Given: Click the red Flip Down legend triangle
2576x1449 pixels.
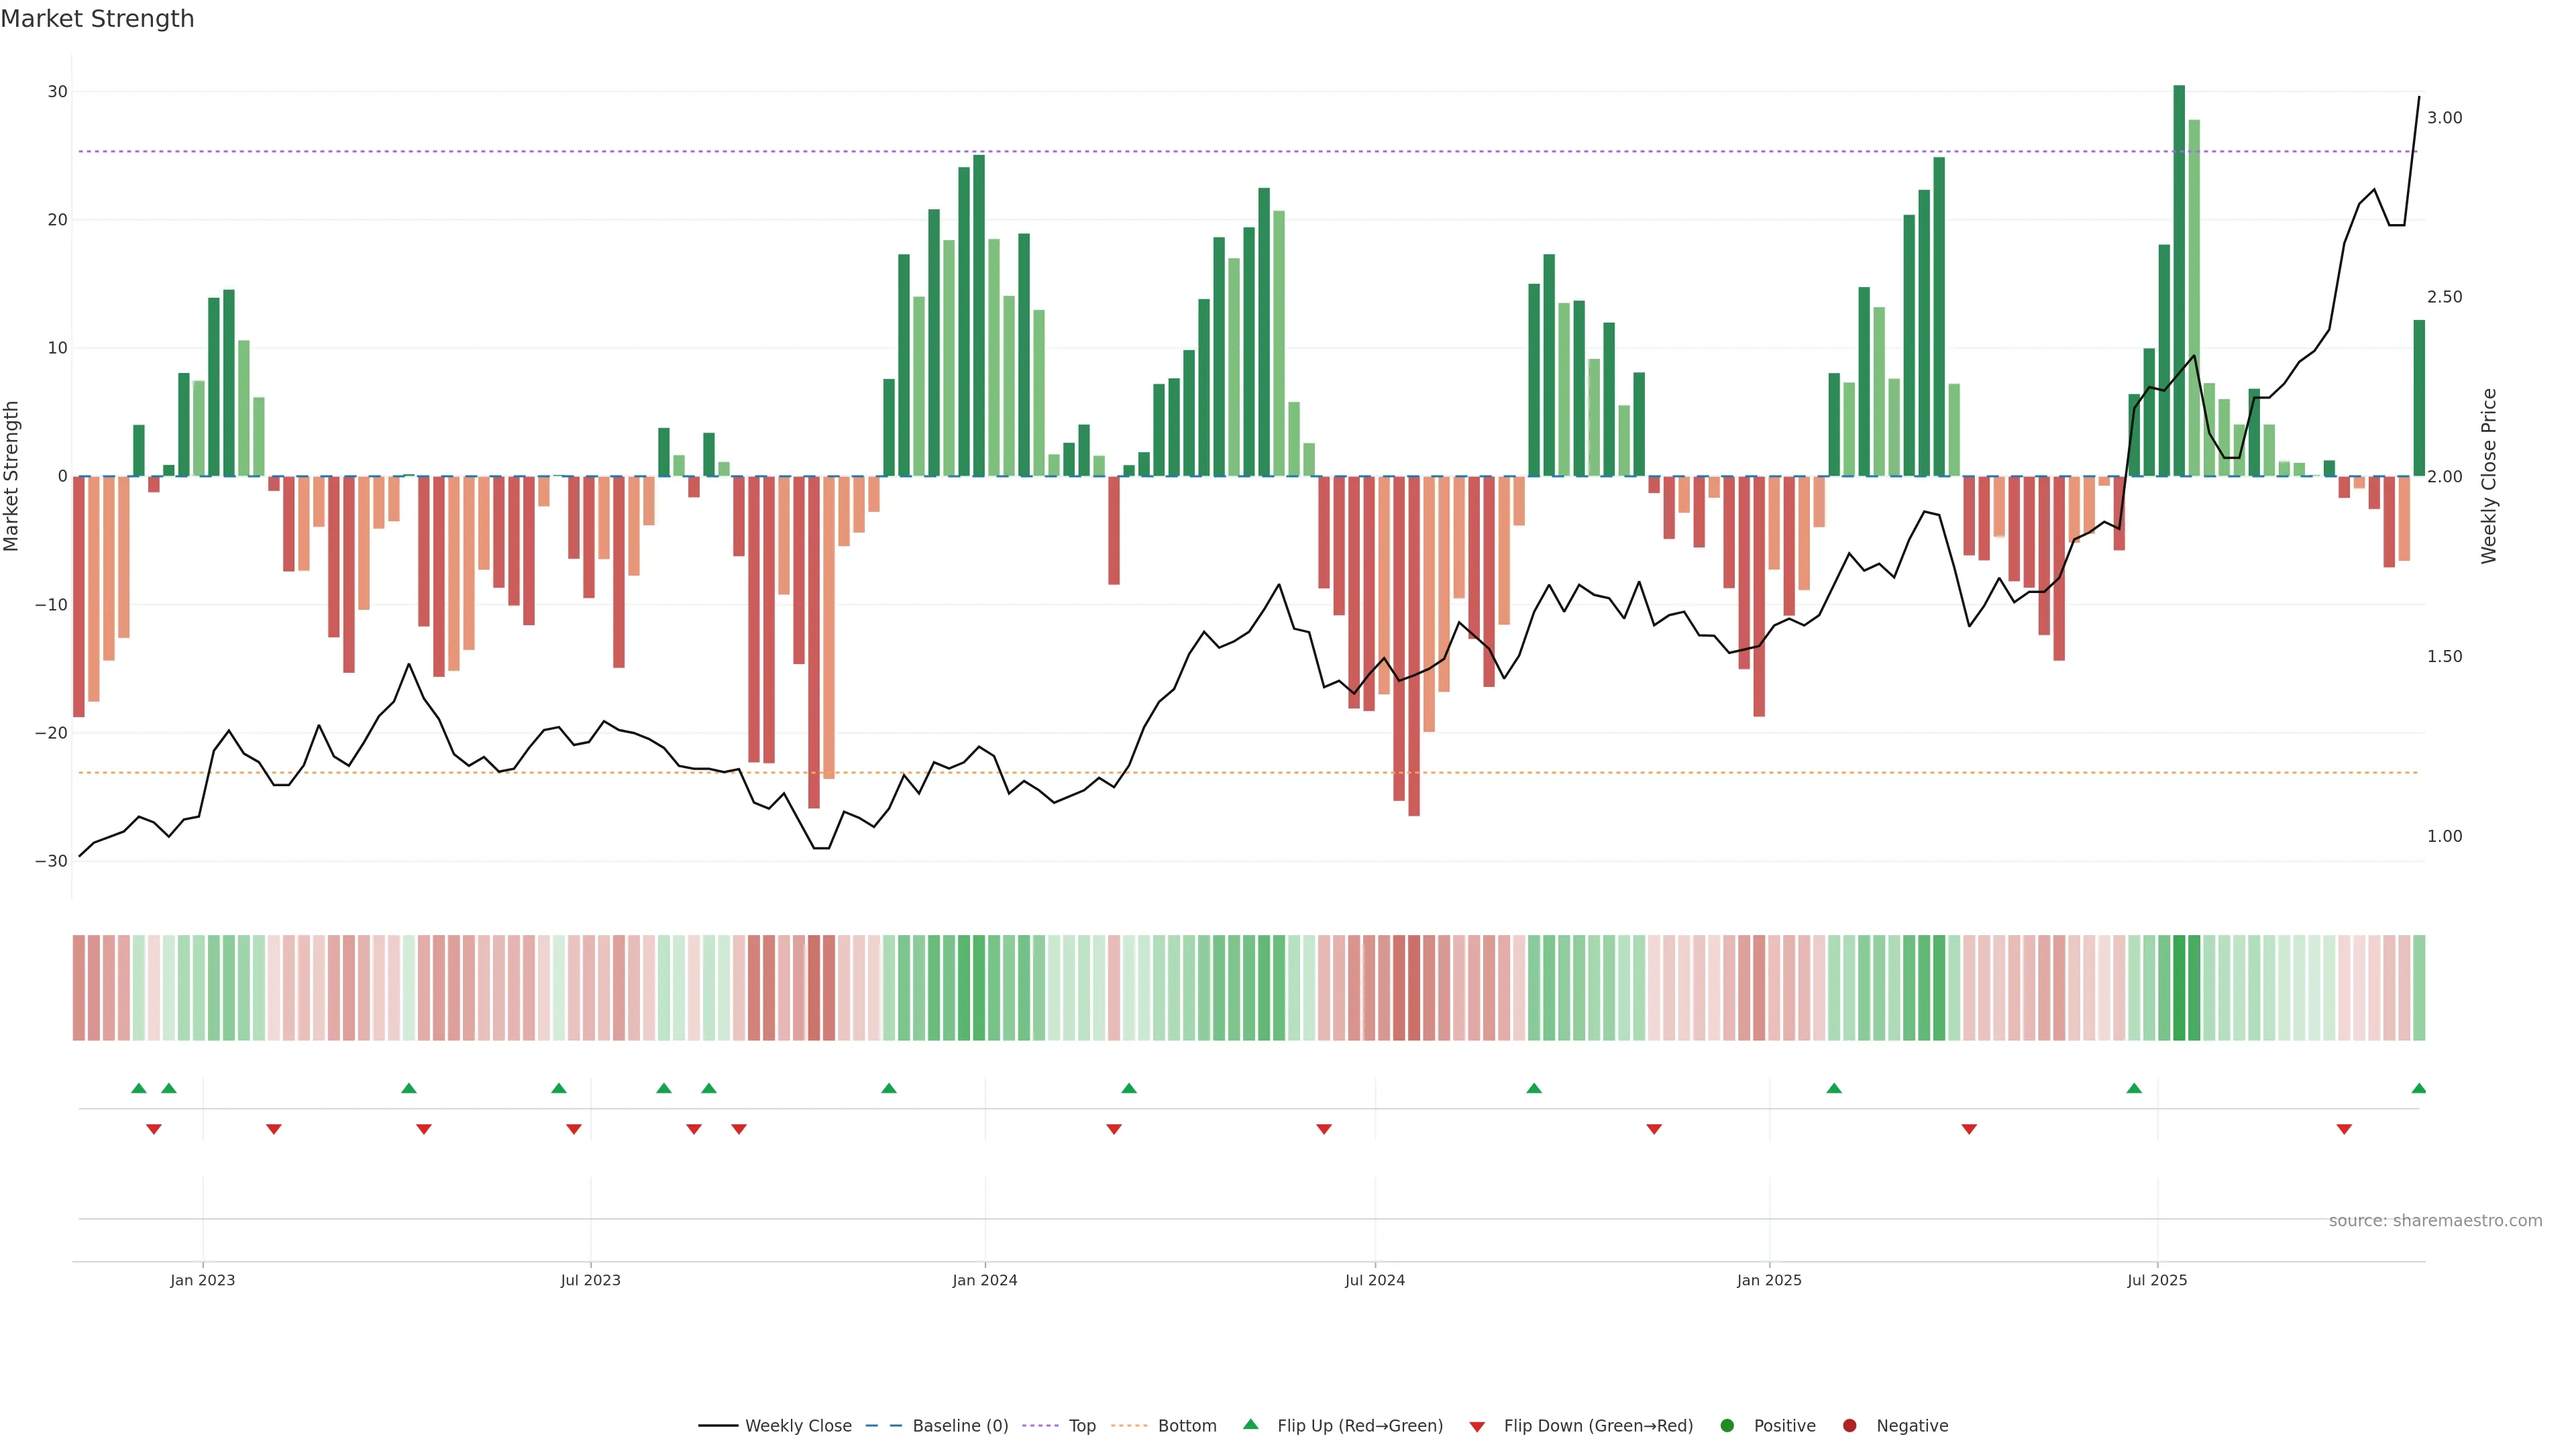Looking at the screenshot, I should (x=1477, y=1427).
